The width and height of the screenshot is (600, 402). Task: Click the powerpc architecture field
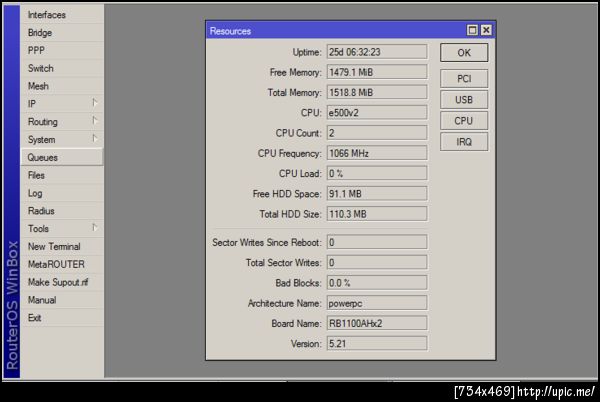click(377, 303)
